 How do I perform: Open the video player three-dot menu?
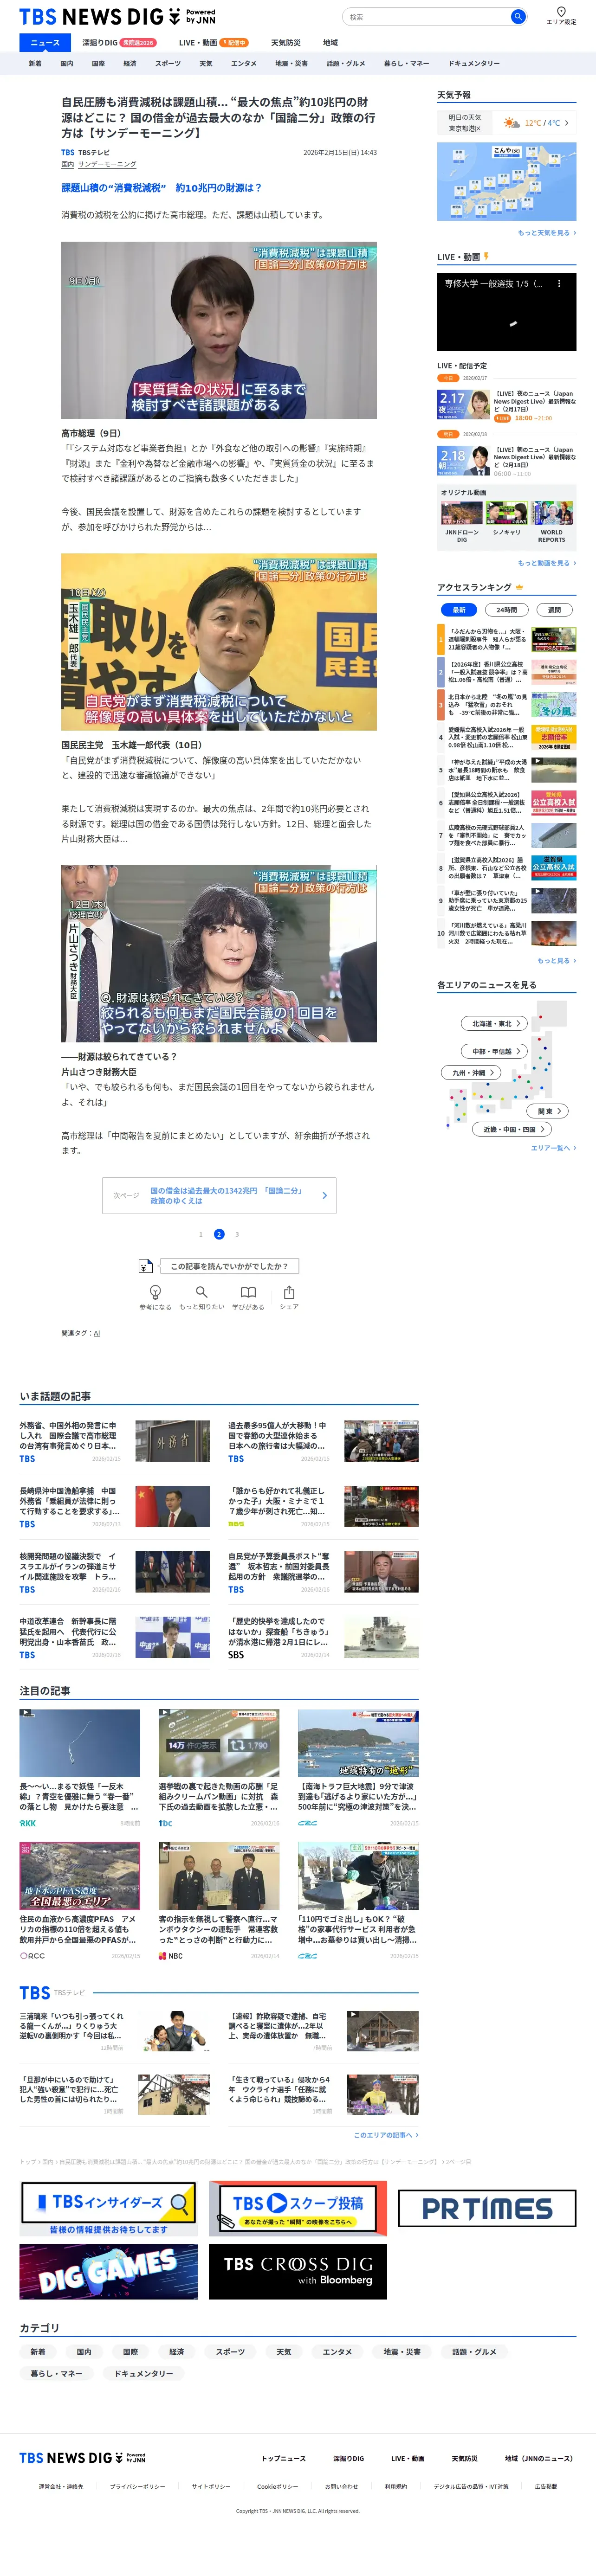coord(559,284)
